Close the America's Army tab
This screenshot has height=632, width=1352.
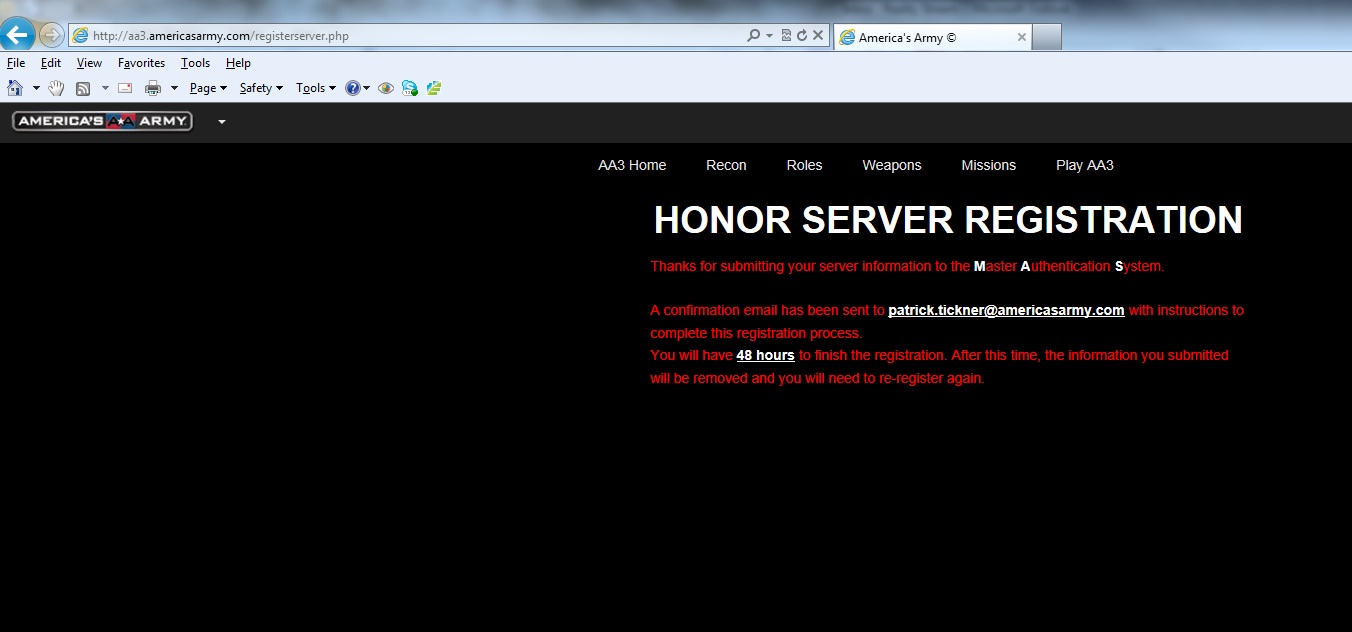(x=1021, y=37)
